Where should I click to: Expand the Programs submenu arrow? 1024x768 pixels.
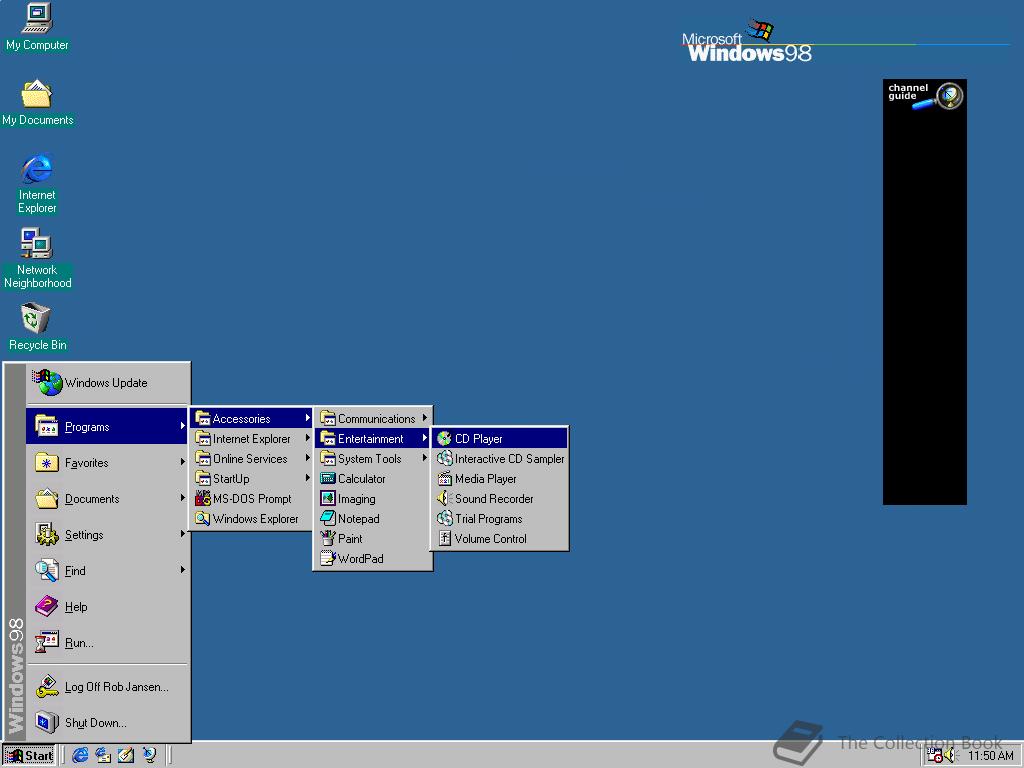[x=183, y=426]
